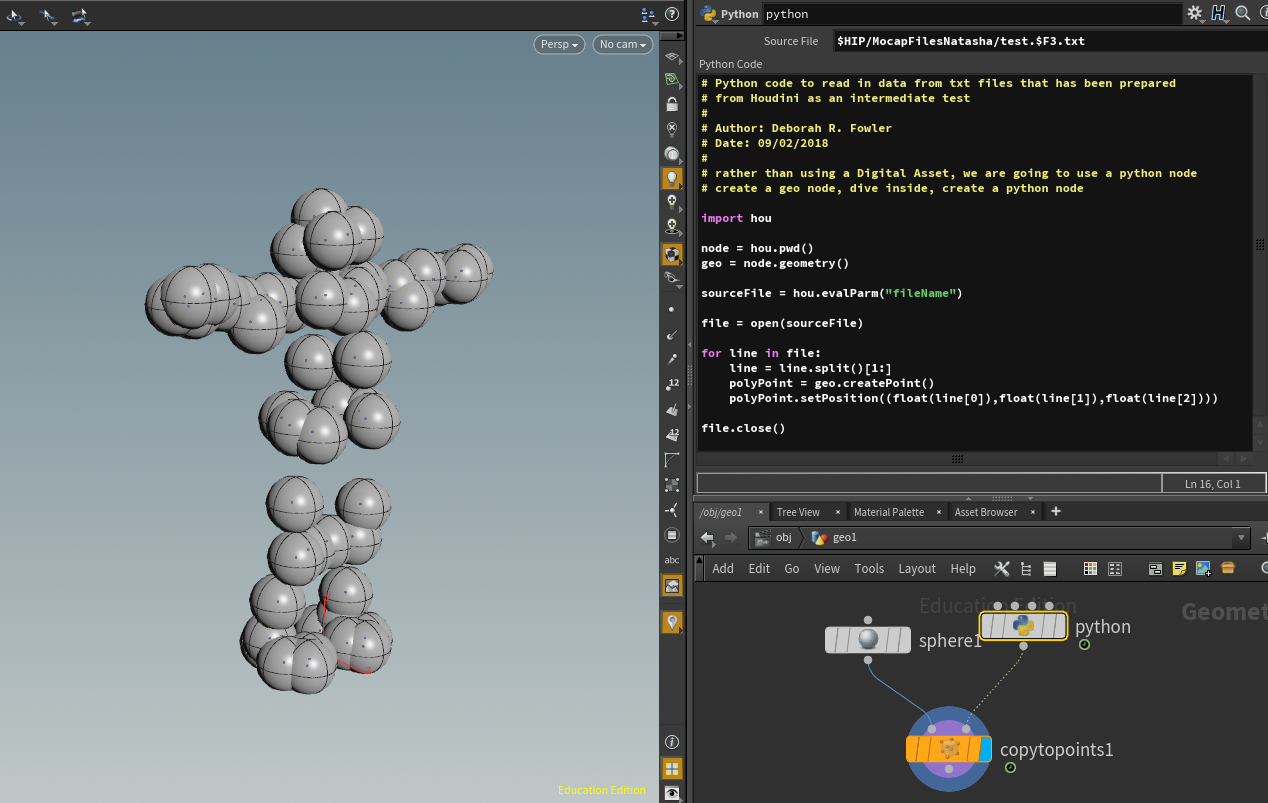This screenshot has height=803, width=1268.
Task: Open the No cam camera dropdown
Action: click(x=622, y=44)
